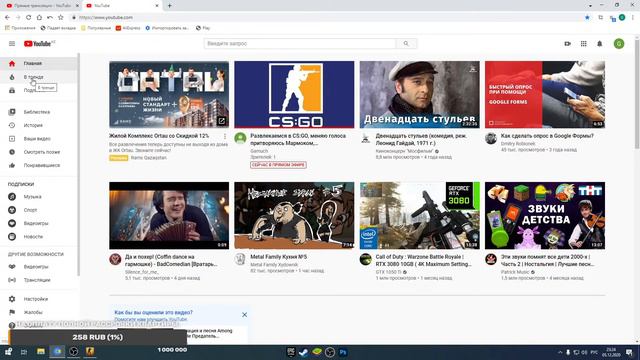Open Библиотека in the sidebar
This screenshot has height=360, width=640.
pyautogui.click(x=39, y=112)
